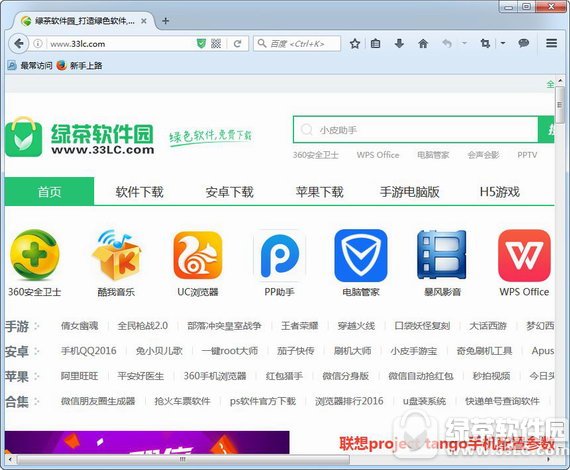Bookmark this page with the star icon
The width and height of the screenshot is (570, 470).
355,44
